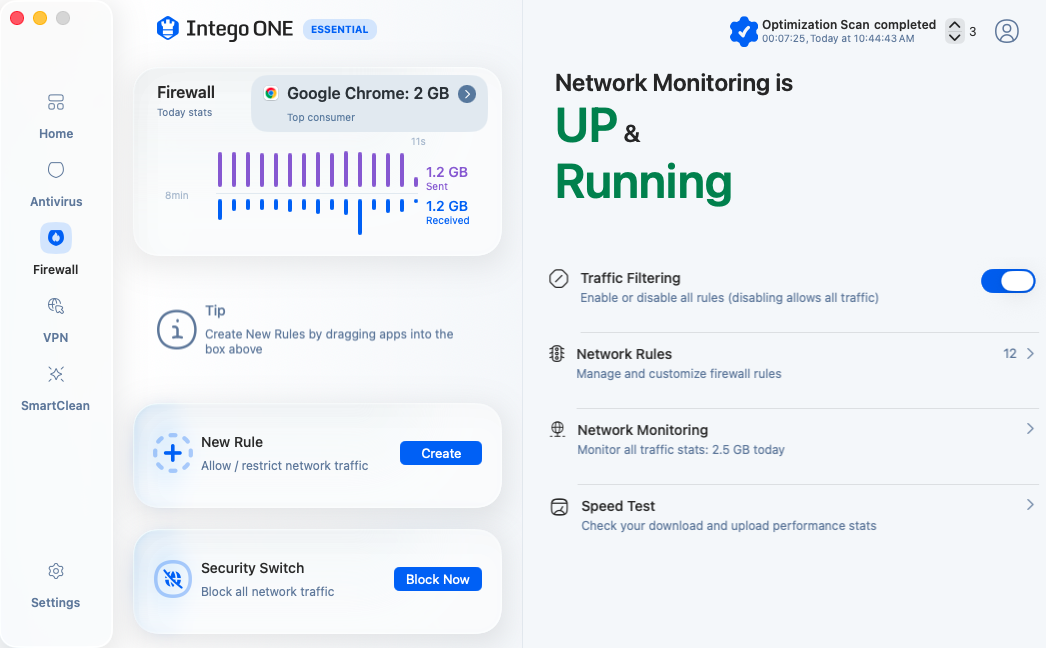This screenshot has width=1046, height=648.
Task: Open Network Rules chevron
Action: coord(1030,354)
